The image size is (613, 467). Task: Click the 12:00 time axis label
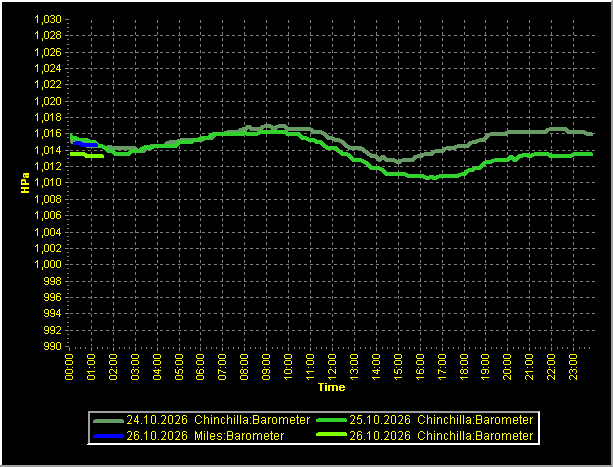pos(332,367)
